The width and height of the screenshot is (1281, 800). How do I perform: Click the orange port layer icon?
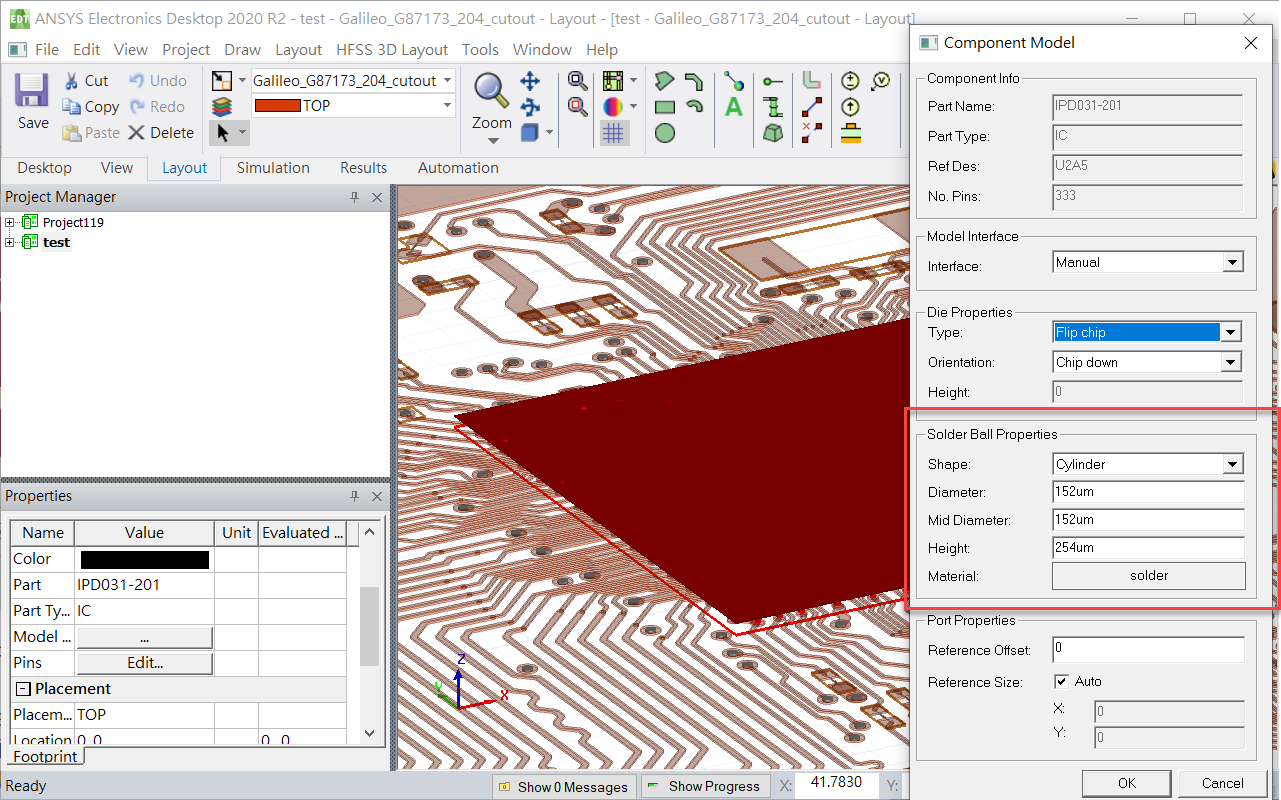(850, 132)
